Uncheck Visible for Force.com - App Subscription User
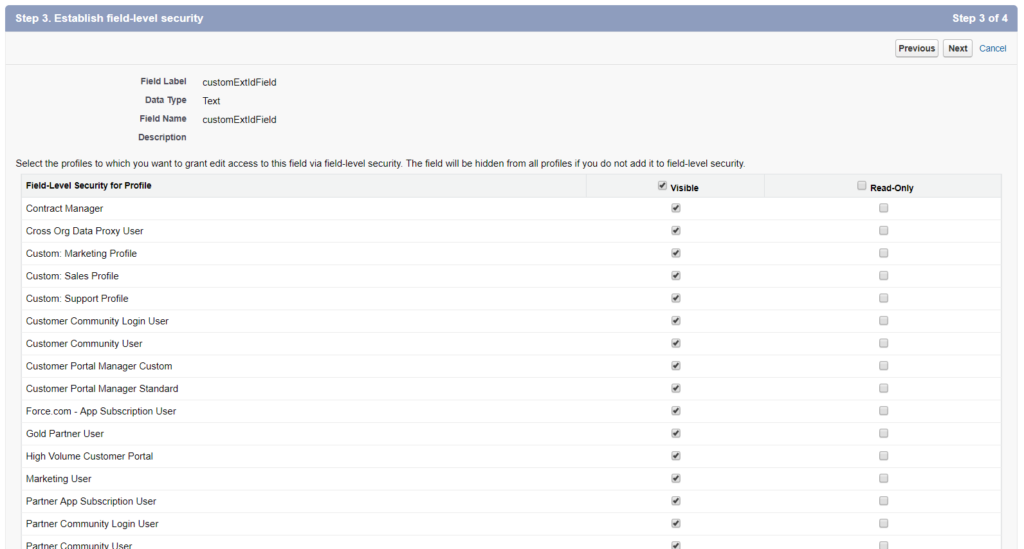 coord(676,411)
